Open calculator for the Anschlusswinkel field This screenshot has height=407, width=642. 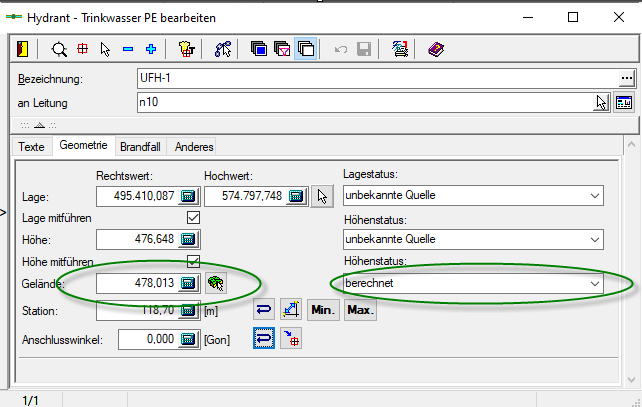click(x=189, y=339)
